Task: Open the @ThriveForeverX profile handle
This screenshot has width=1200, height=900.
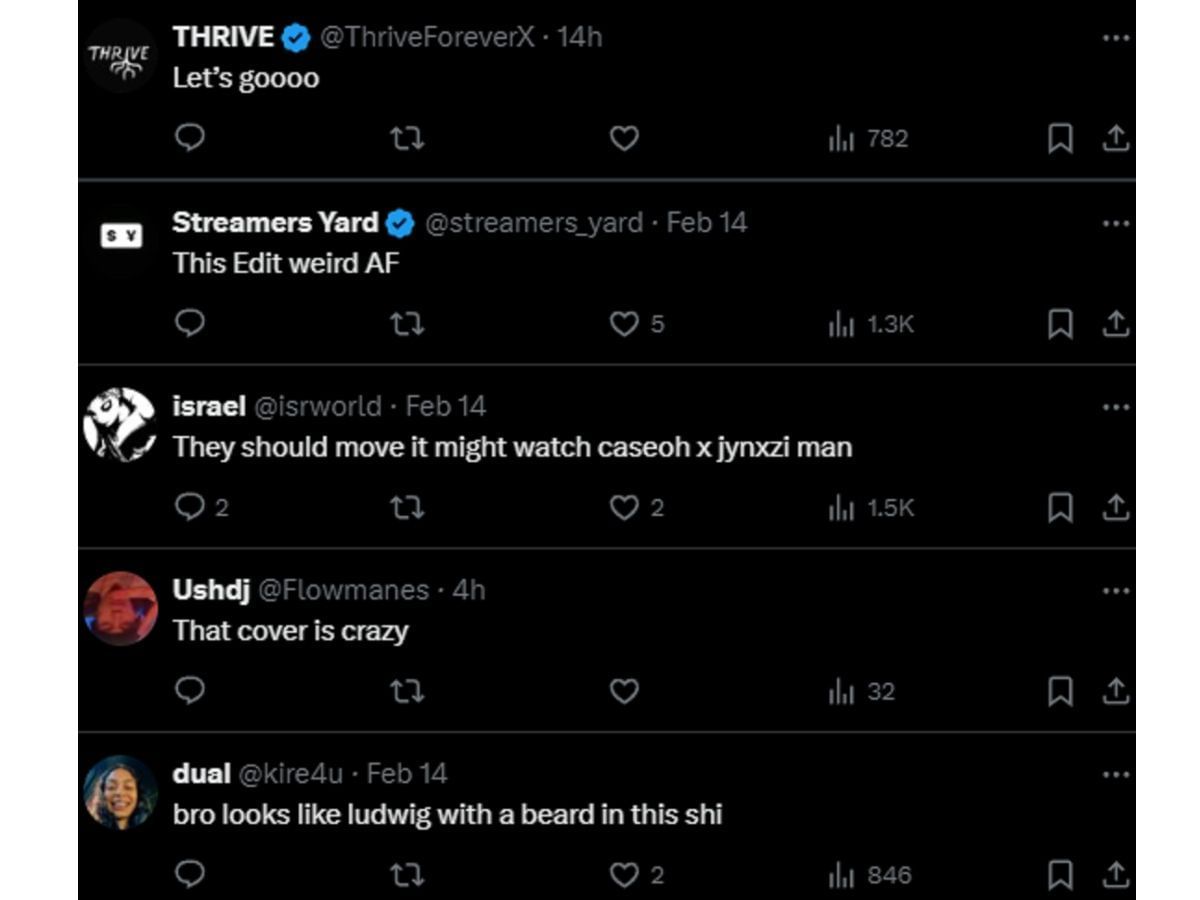Action: pos(427,38)
